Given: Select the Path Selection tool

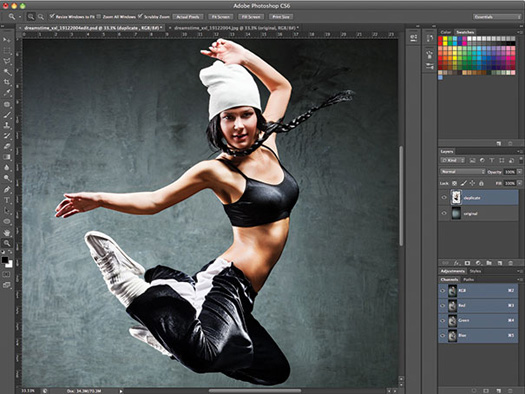Looking at the screenshot, I should point(7,211).
